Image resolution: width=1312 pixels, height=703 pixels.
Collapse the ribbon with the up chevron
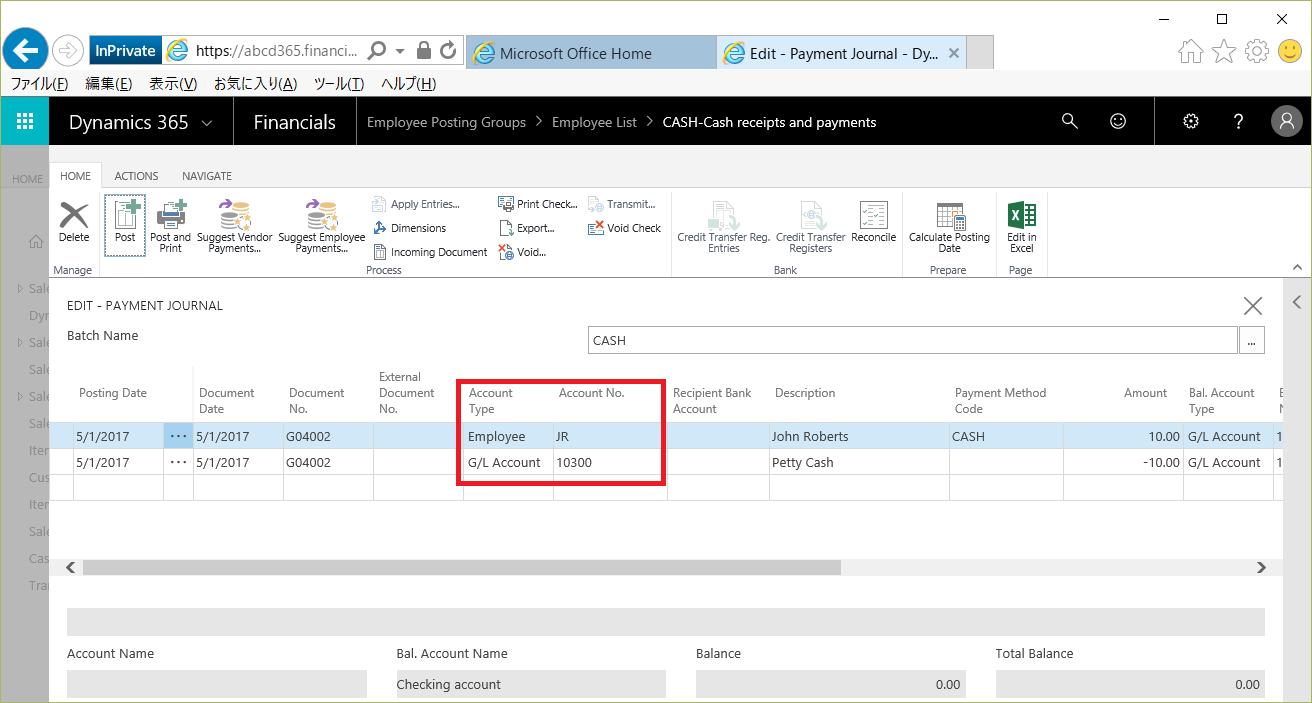tap(1298, 268)
